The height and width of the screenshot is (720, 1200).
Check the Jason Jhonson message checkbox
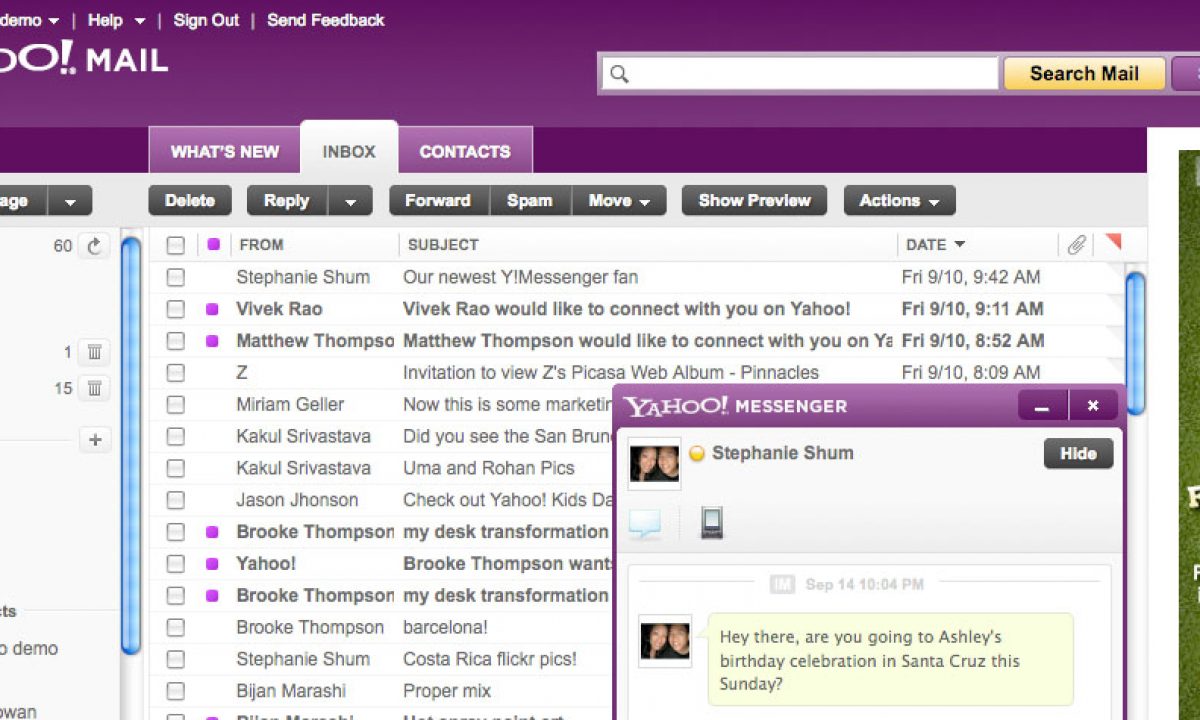(176, 500)
